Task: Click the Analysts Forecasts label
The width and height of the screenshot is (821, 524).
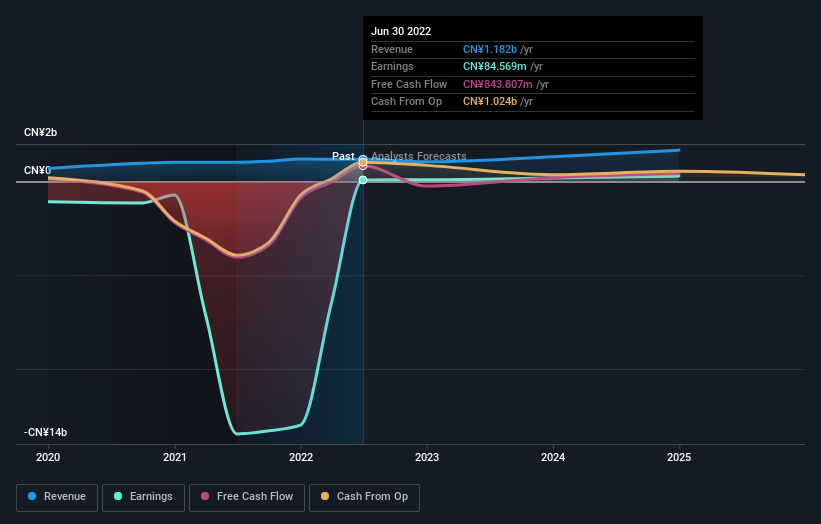Action: coord(418,156)
